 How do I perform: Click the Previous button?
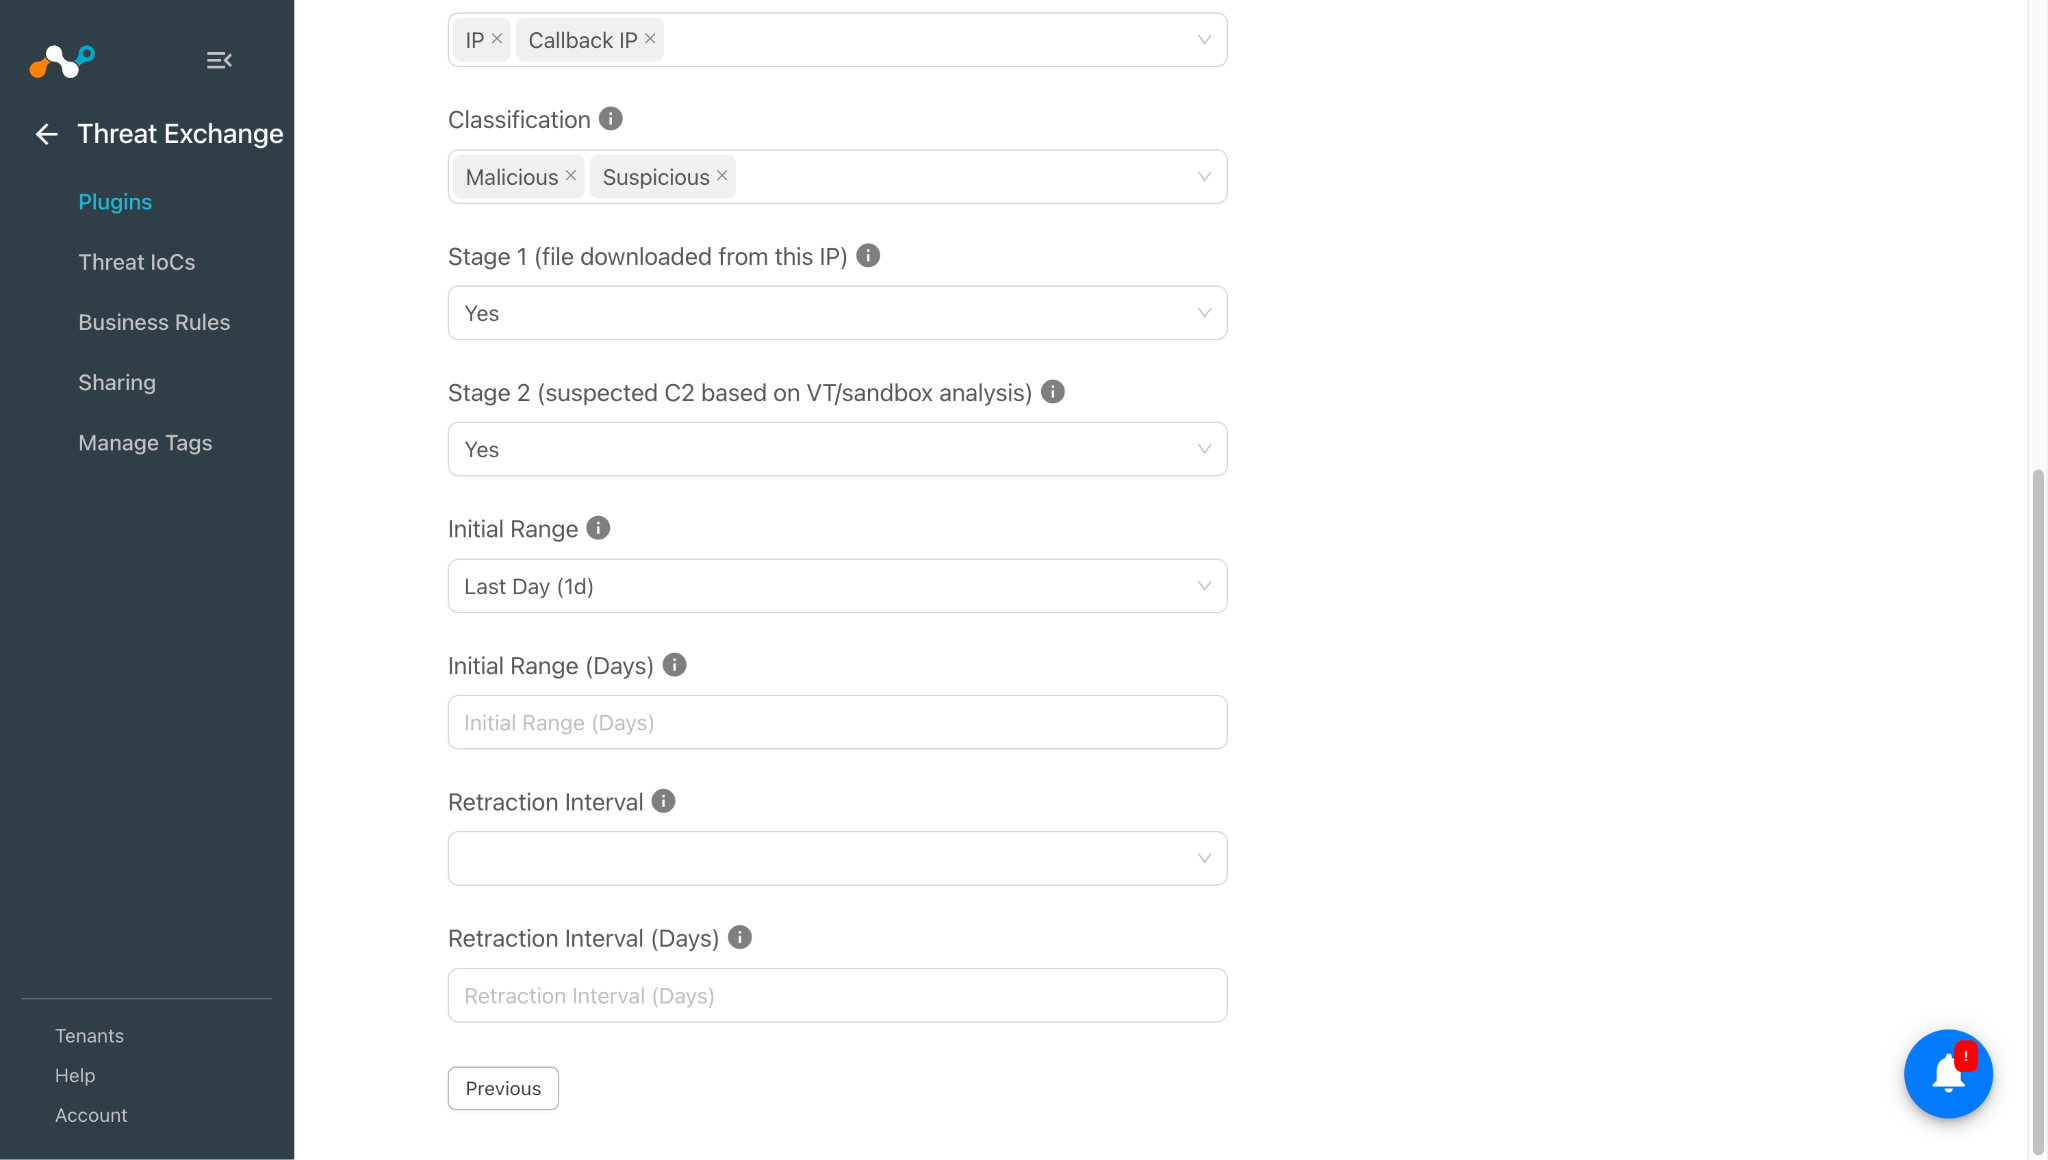tap(503, 1088)
